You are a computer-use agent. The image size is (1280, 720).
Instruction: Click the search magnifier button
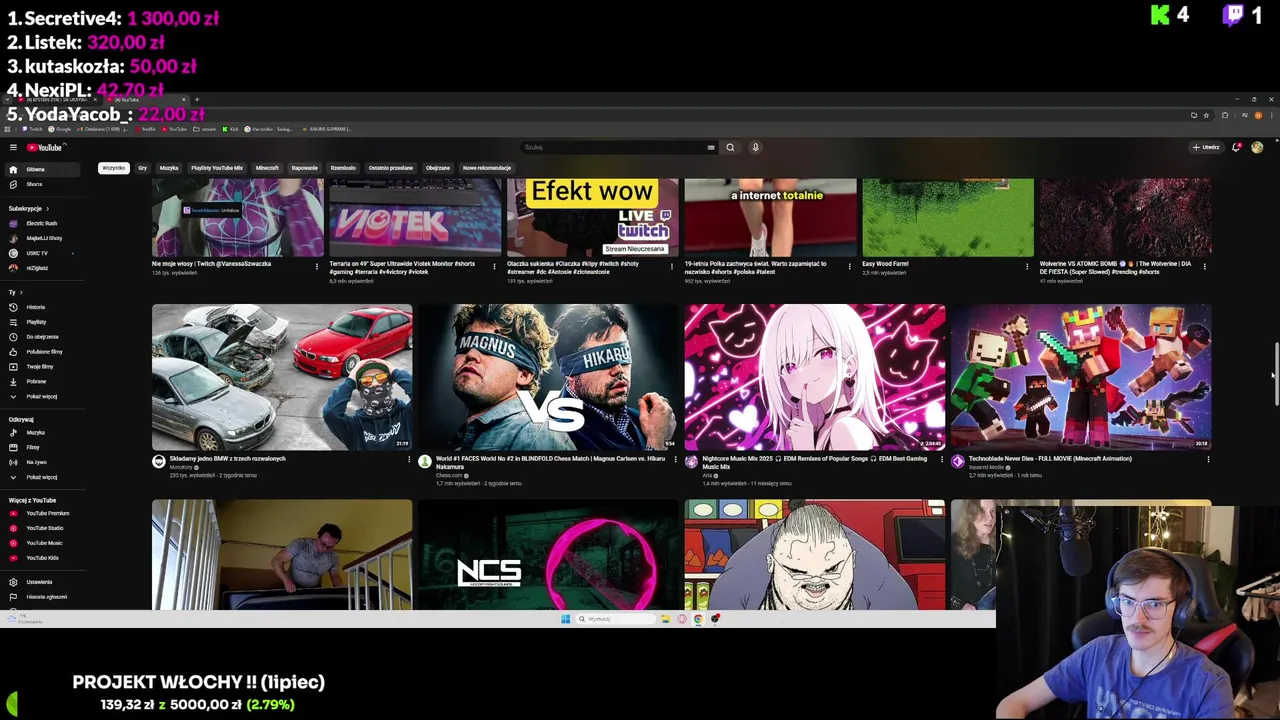[x=730, y=147]
